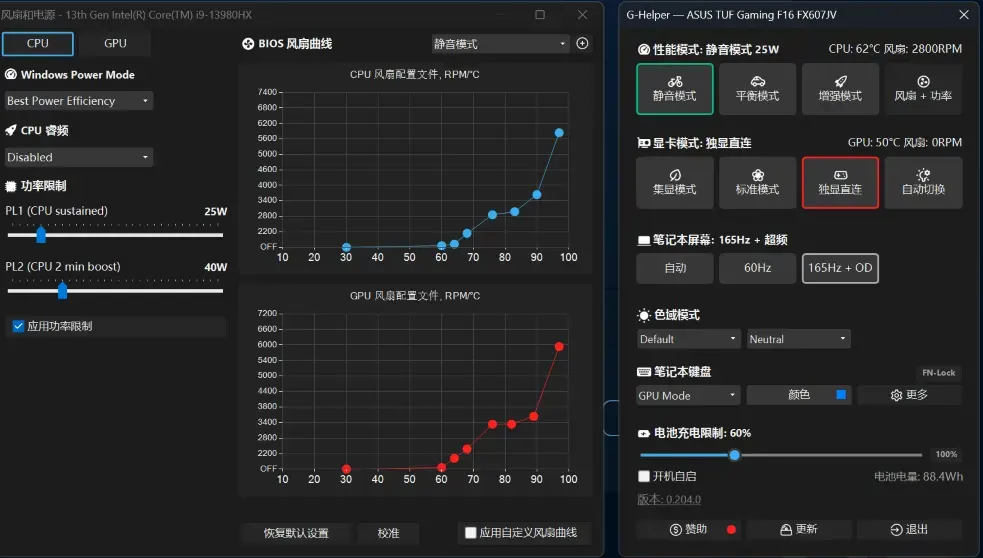
Task: Open the Default color gamut dropdown
Action: pyautogui.click(x=688, y=339)
